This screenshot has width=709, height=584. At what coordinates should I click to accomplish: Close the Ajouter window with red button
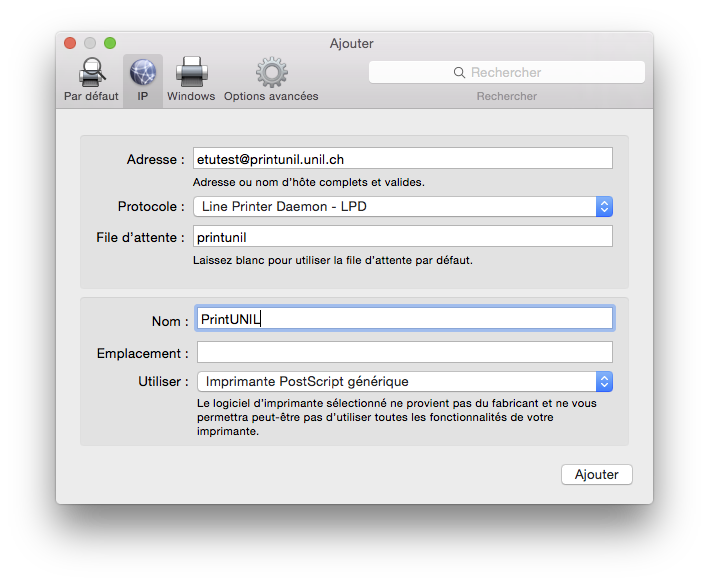tap(70, 43)
